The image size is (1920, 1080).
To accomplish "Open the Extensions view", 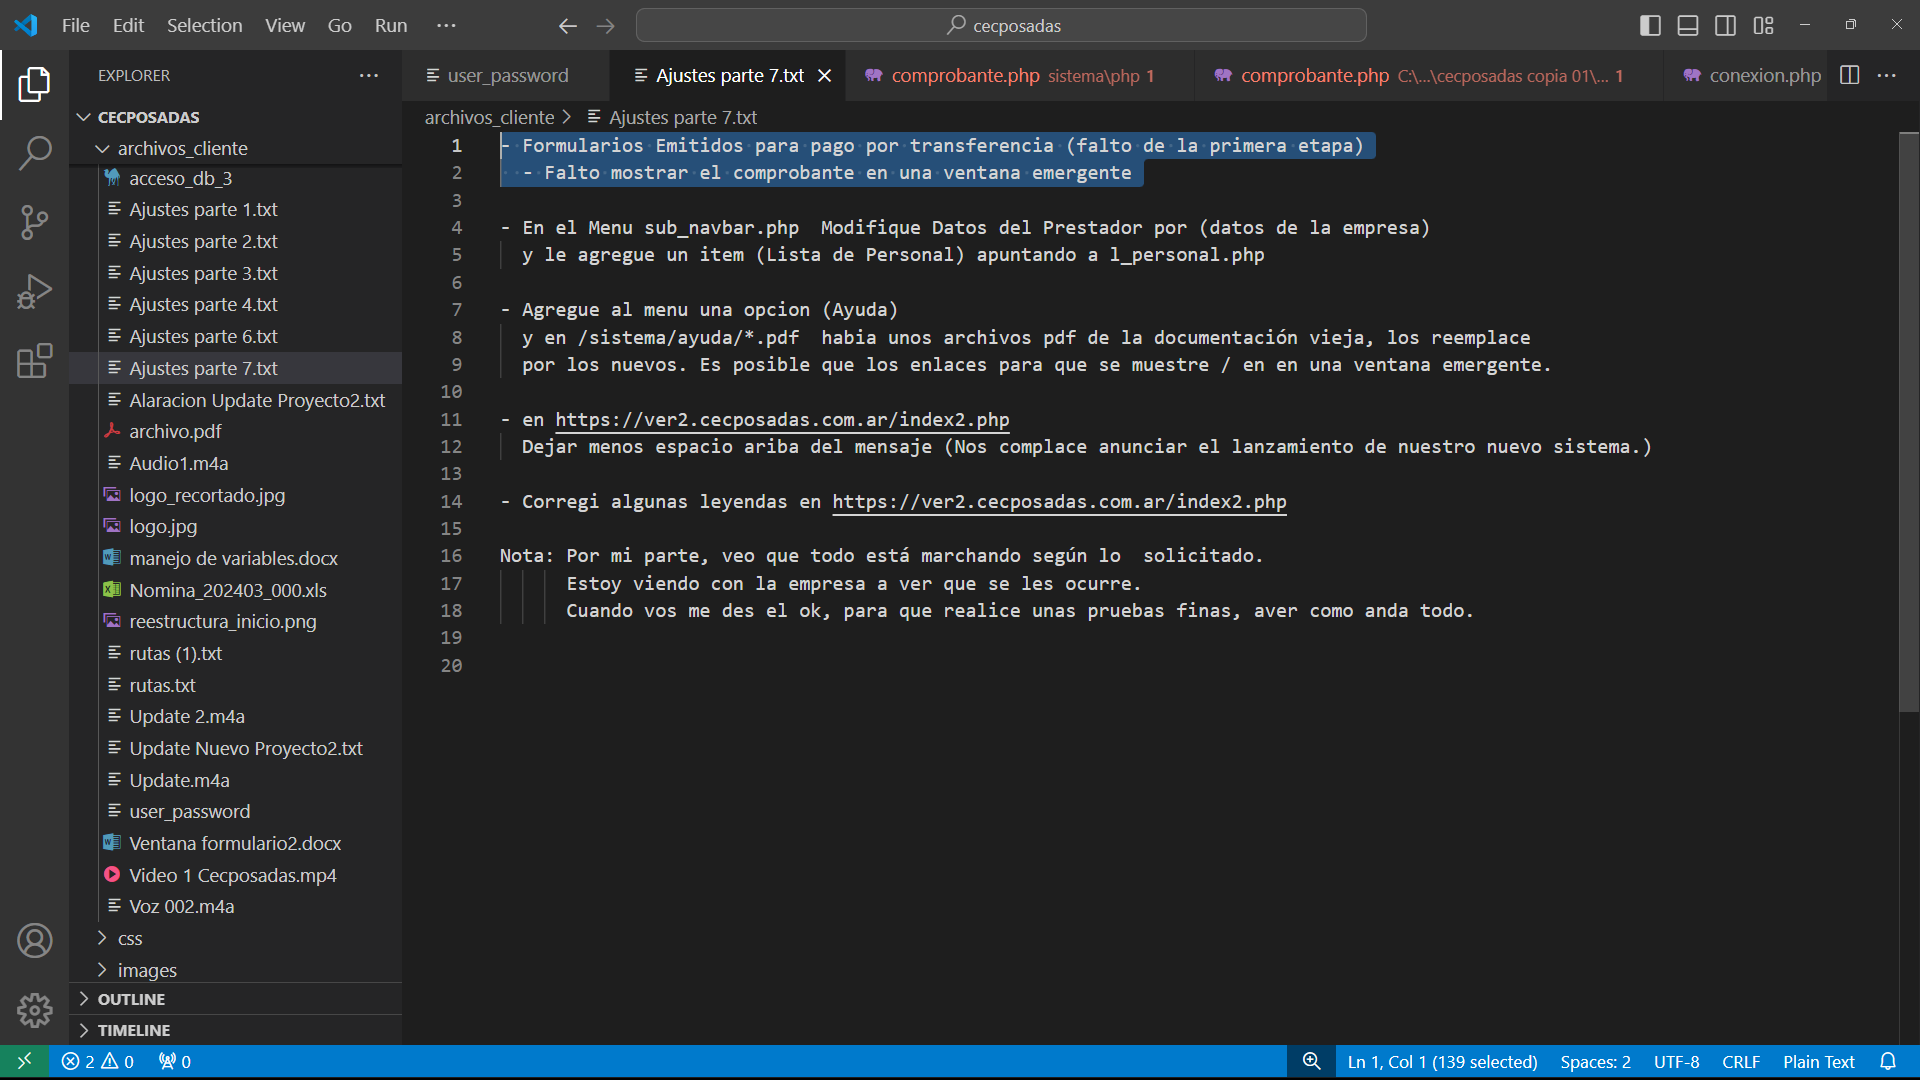I will (34, 361).
